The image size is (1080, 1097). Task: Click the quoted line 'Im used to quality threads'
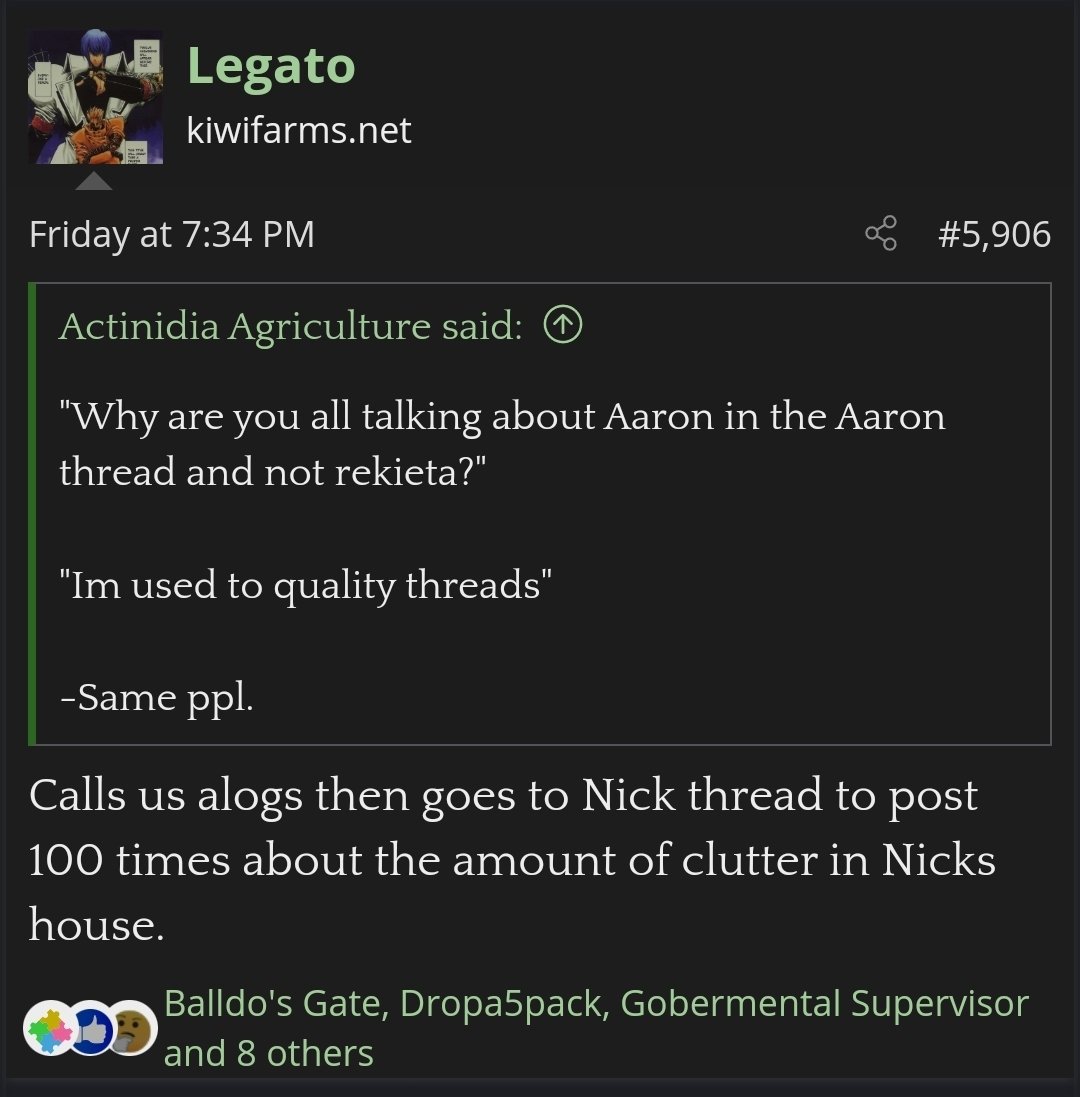(306, 585)
